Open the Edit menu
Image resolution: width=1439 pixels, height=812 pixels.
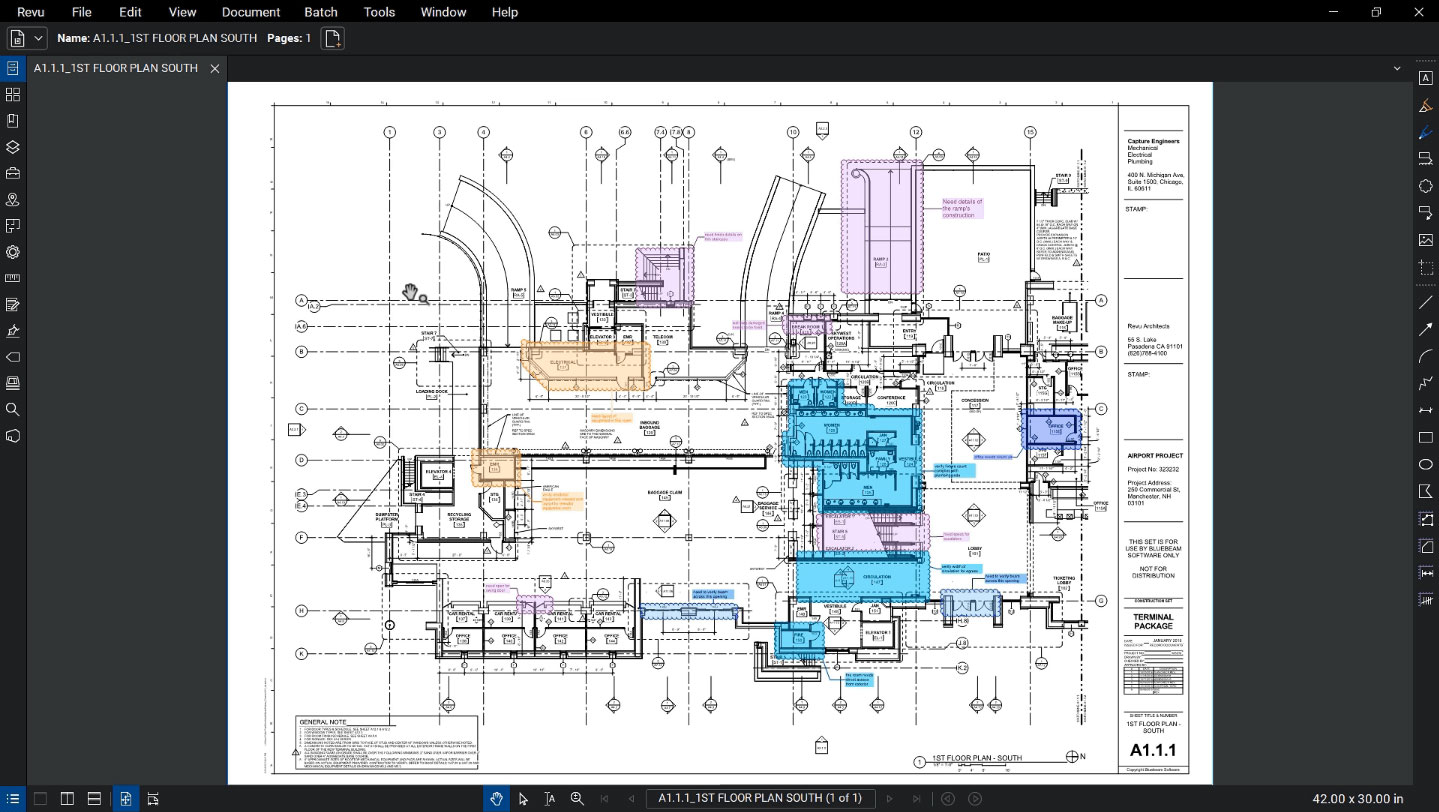[x=130, y=12]
